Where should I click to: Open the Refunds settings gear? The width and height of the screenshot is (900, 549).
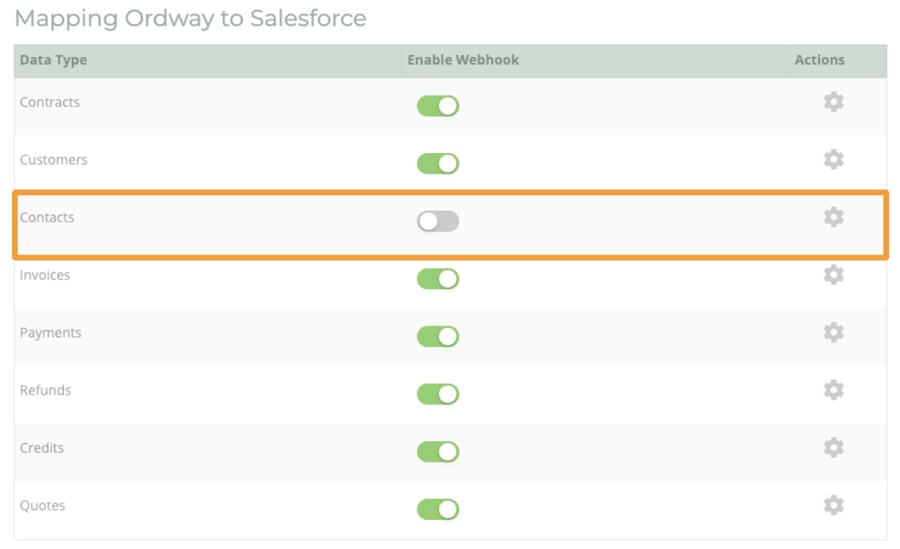tap(833, 390)
